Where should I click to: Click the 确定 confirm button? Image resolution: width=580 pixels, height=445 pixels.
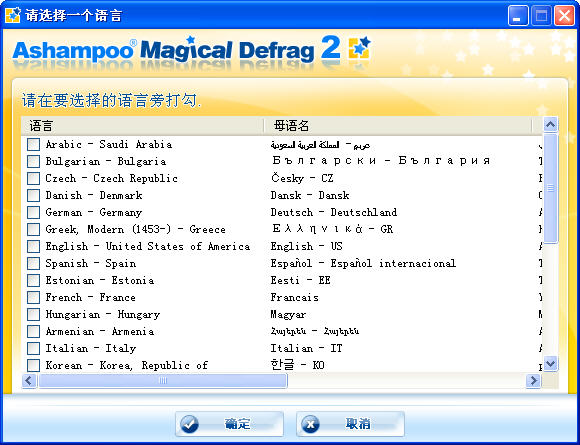229,424
